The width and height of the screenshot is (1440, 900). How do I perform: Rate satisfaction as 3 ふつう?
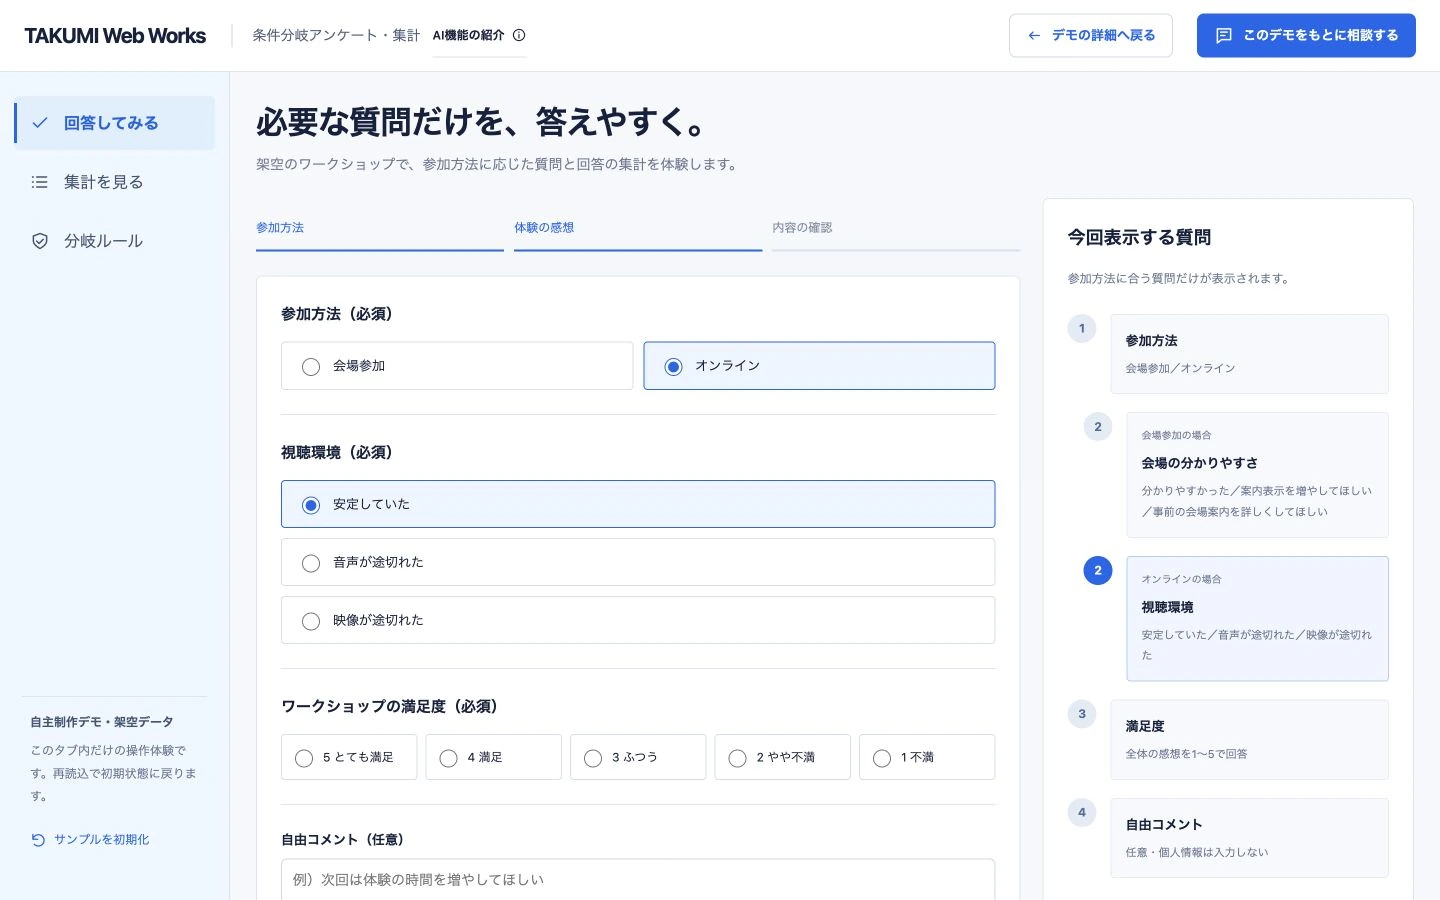pyautogui.click(x=638, y=757)
